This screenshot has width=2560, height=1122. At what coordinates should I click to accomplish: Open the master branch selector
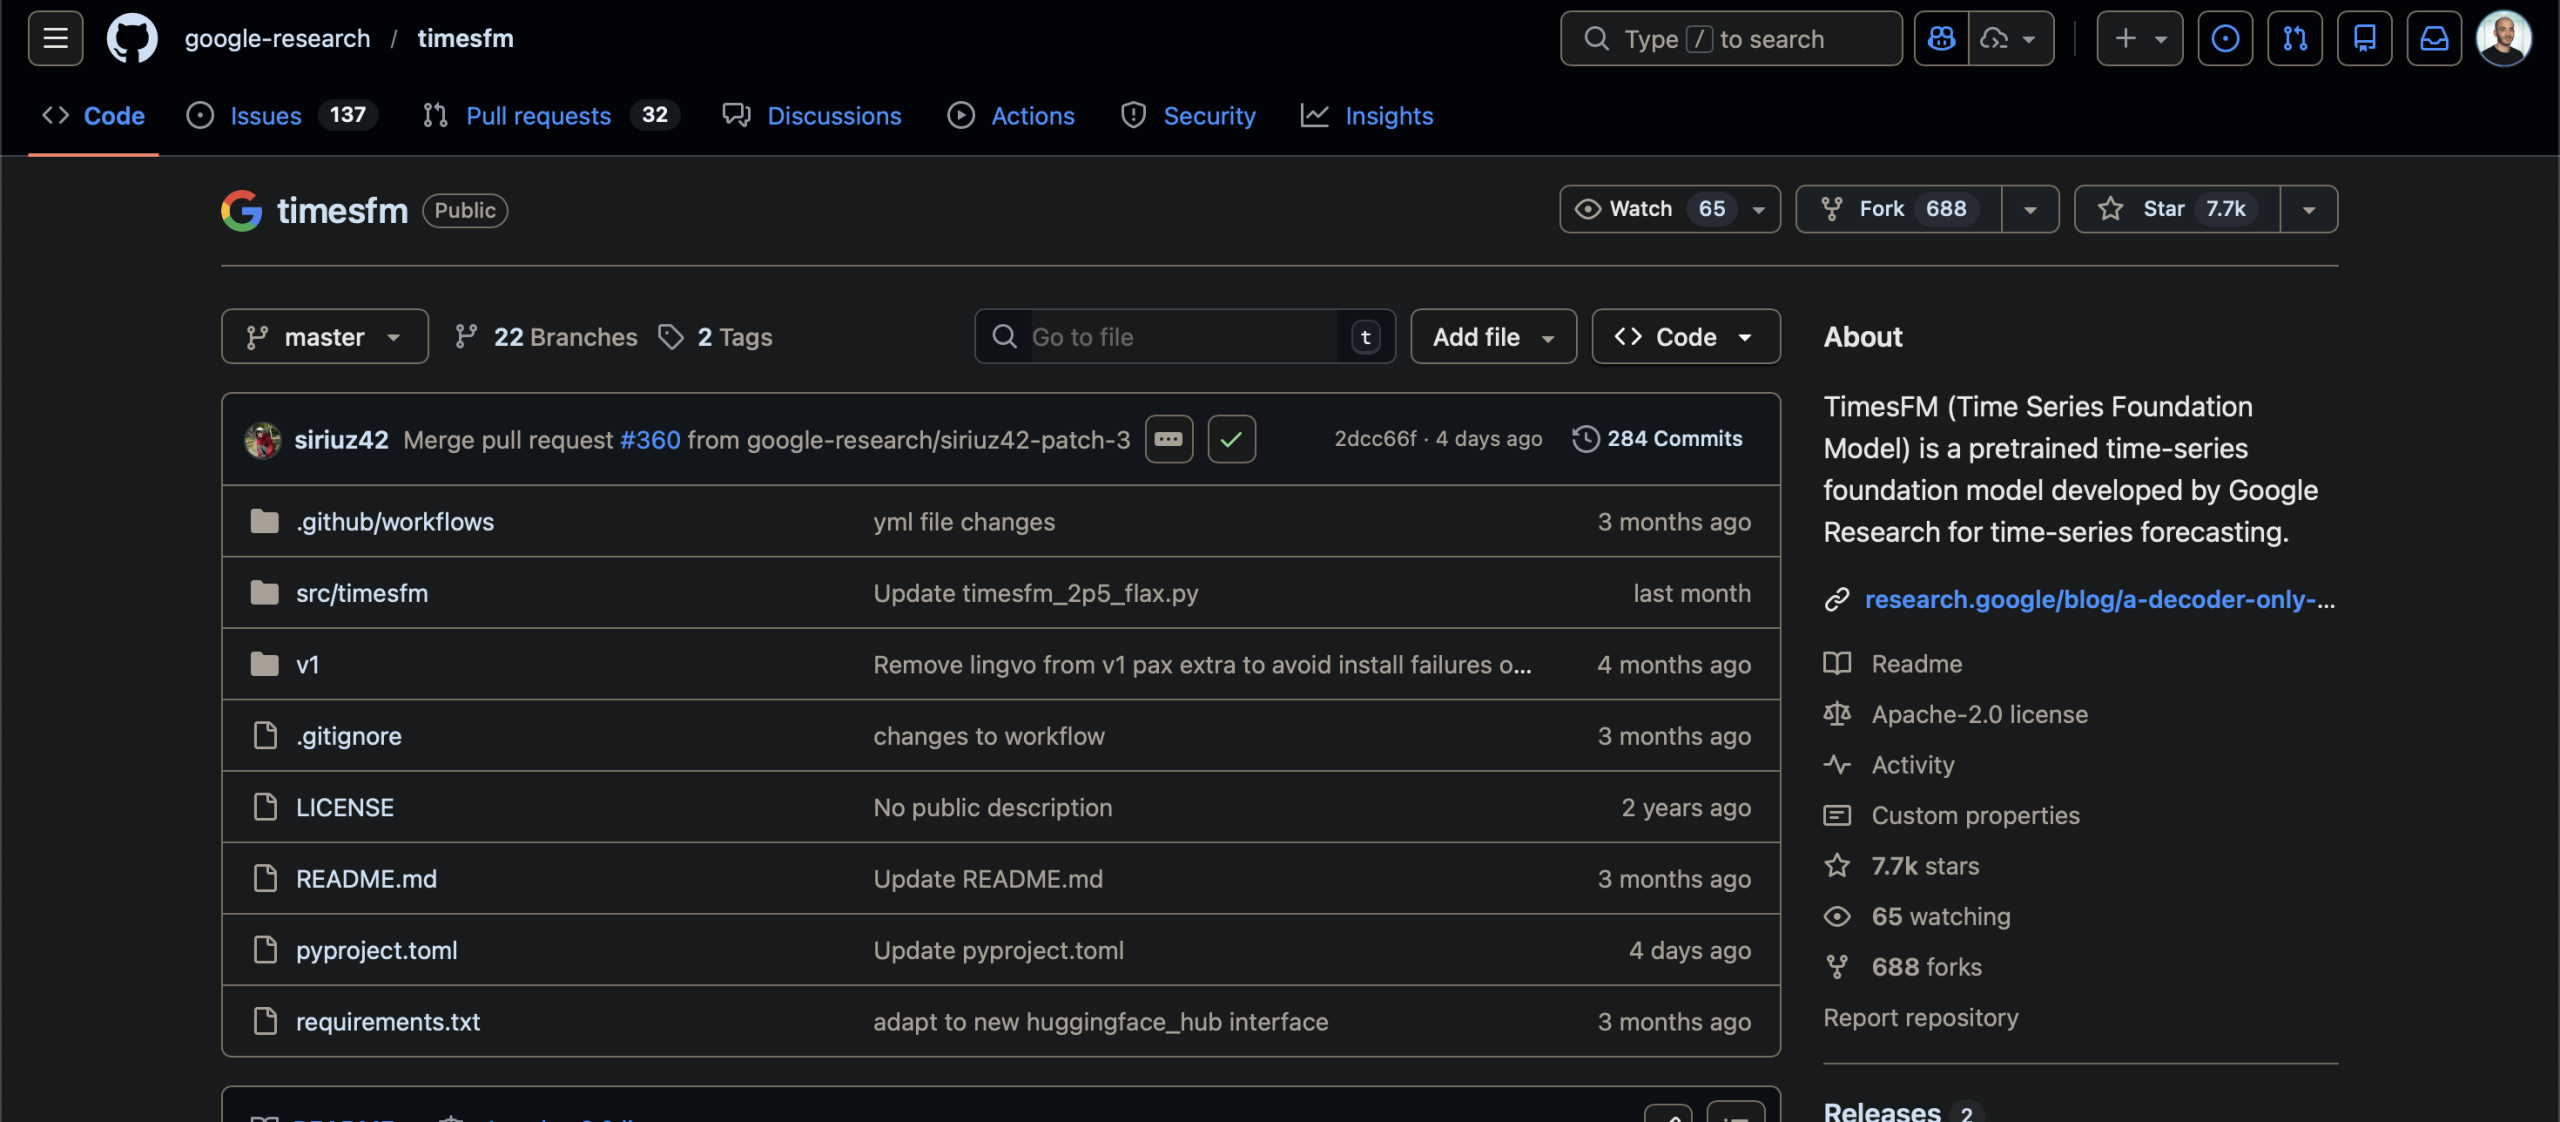tap(323, 337)
